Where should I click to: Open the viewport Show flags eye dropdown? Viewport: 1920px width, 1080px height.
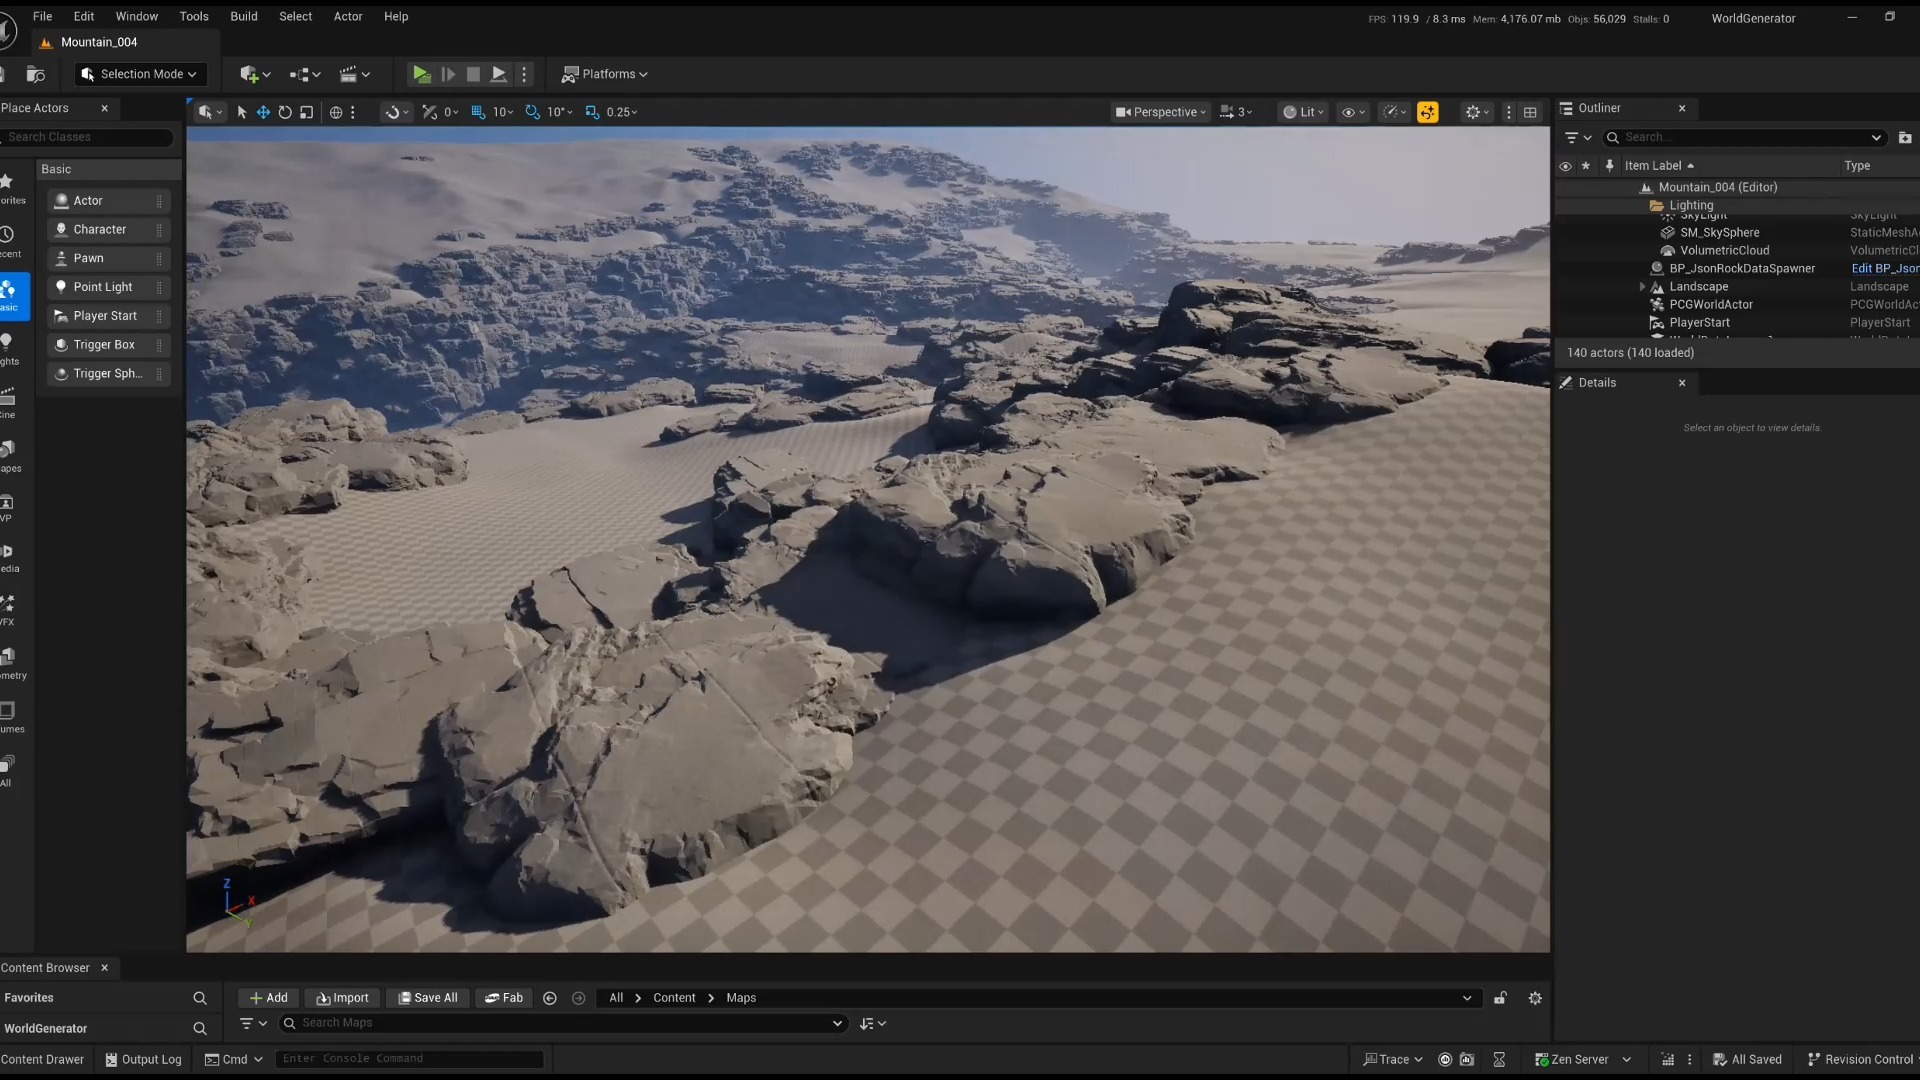(1353, 112)
